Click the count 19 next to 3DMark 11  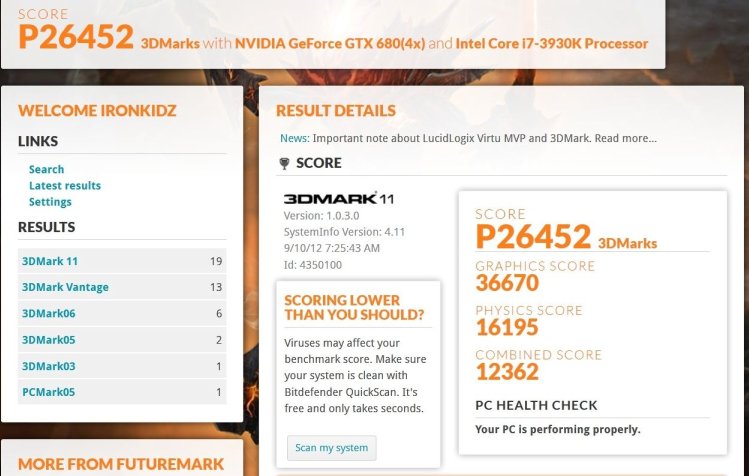pos(216,261)
